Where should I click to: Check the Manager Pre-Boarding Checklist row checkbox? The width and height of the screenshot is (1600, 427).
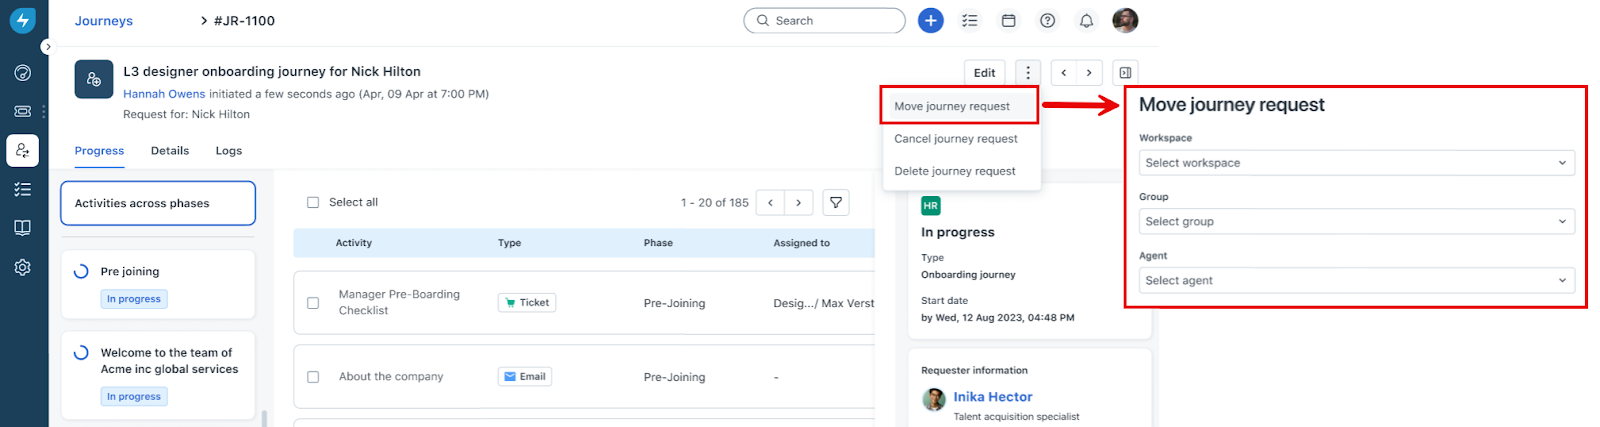tap(313, 302)
